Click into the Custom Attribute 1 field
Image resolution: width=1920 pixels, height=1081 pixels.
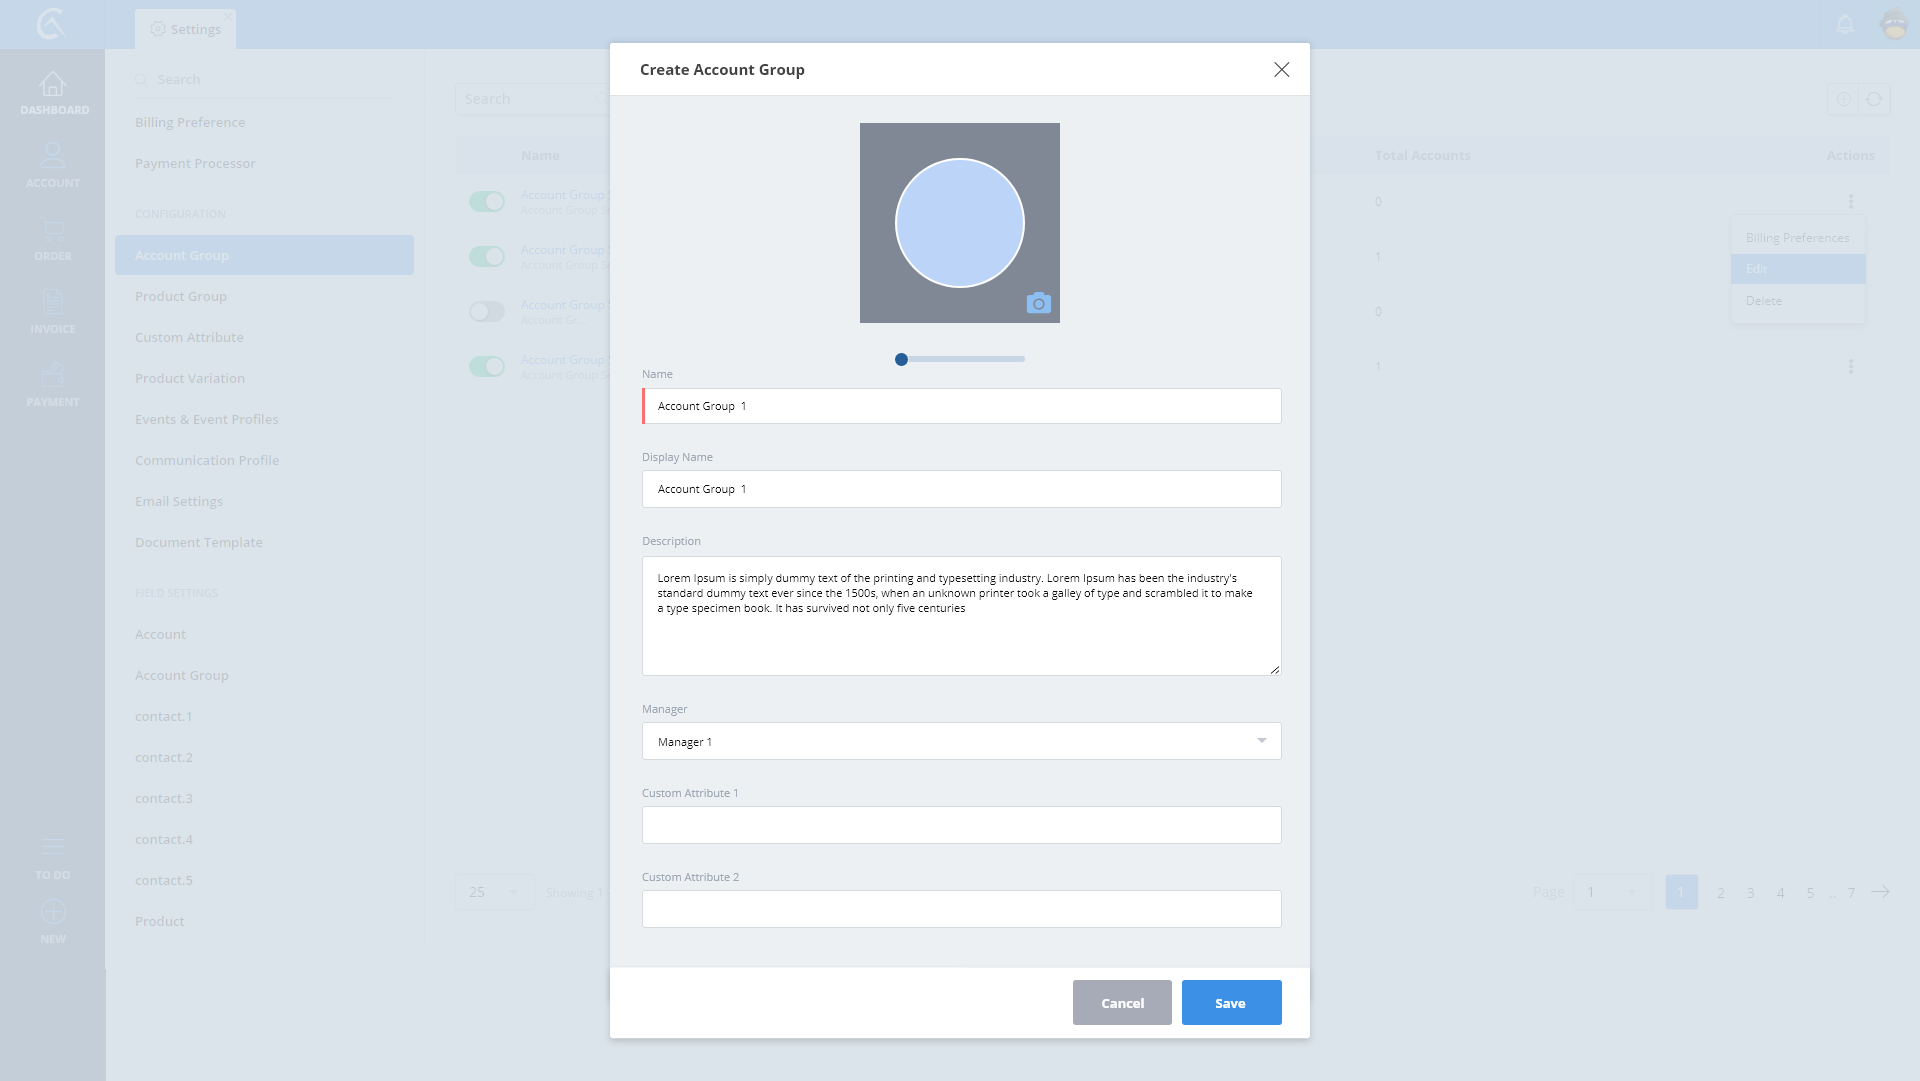click(x=961, y=825)
